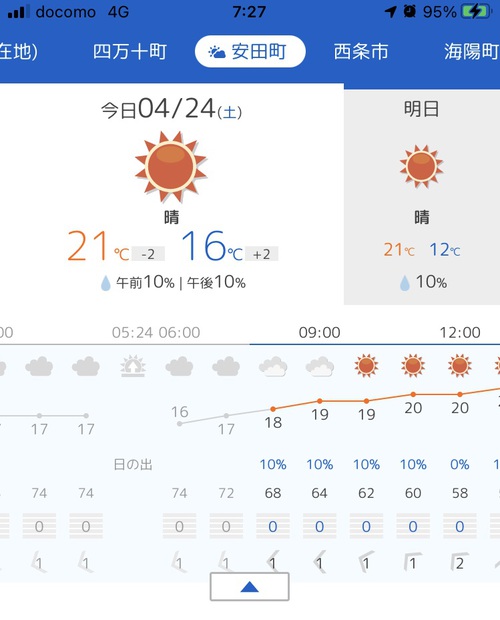Tap the wind direction arrow labeled 2
500x620 pixels.
(x=459, y=562)
